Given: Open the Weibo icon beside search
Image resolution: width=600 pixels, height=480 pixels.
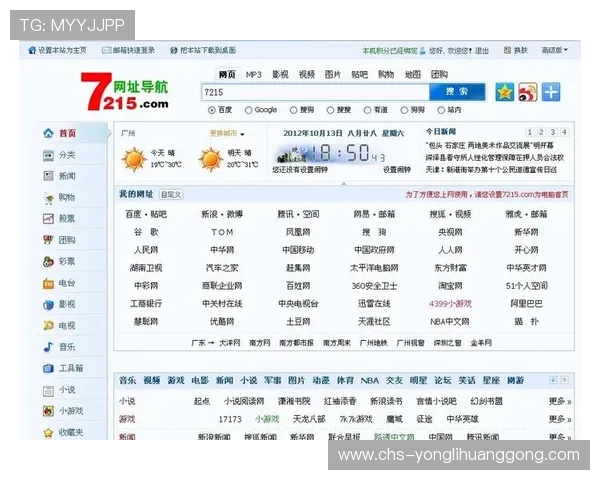Looking at the screenshot, I should (x=528, y=92).
